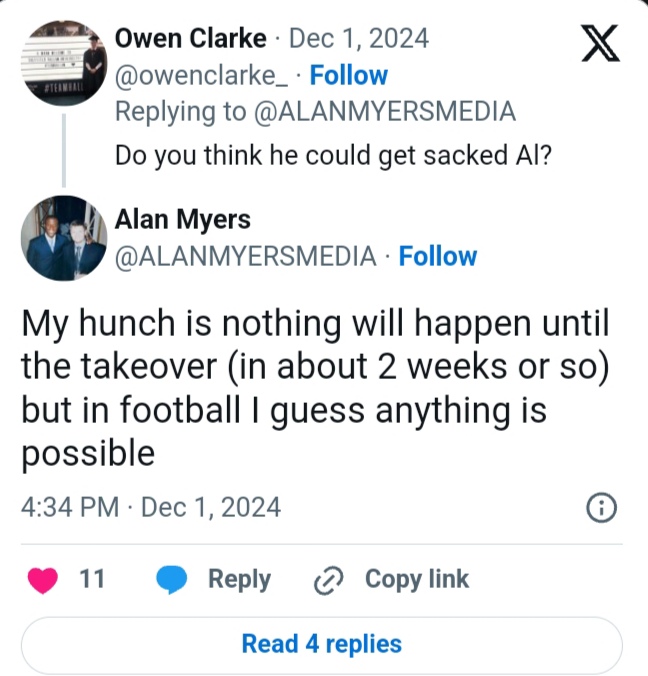Open Alan Myers' profile picture
Image resolution: width=648 pixels, height=676 pixels.
pyautogui.click(x=64, y=238)
